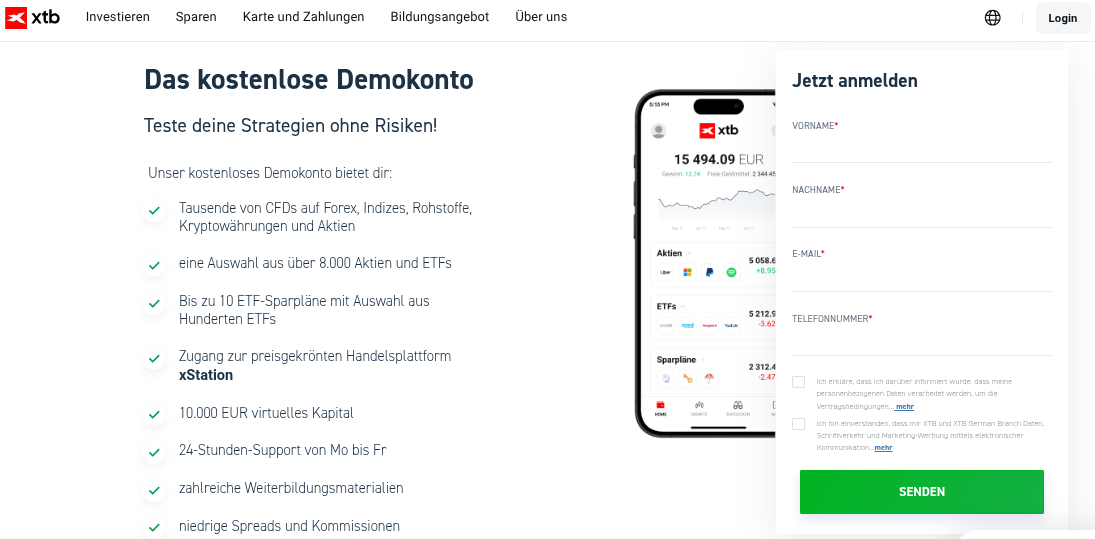Click 'Unser kostenloses Demokonto bietet dir:' text
Screen dimensions: 1095x539
click(x=270, y=172)
